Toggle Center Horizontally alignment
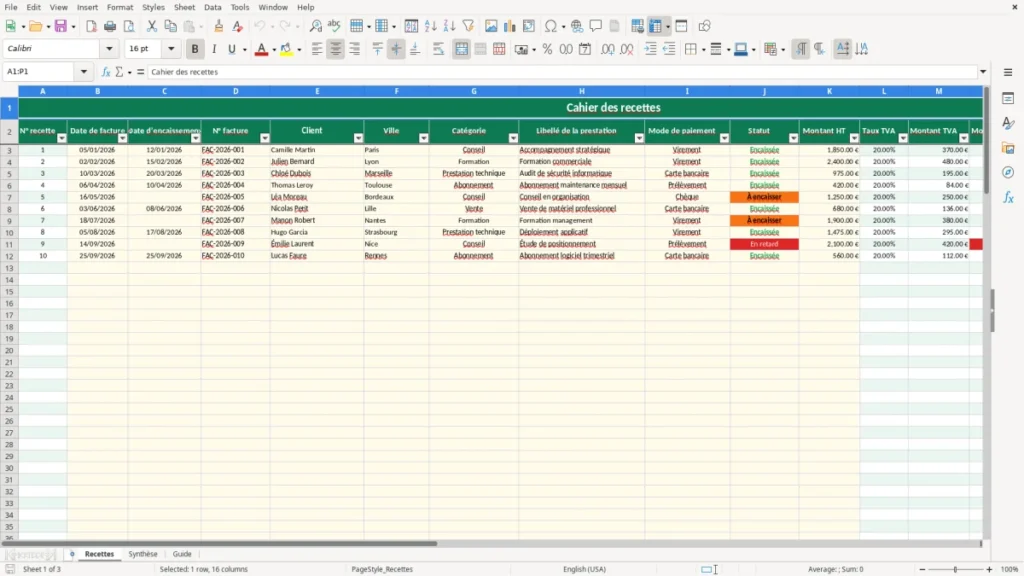The height and width of the screenshot is (576, 1024). pyautogui.click(x=336, y=49)
